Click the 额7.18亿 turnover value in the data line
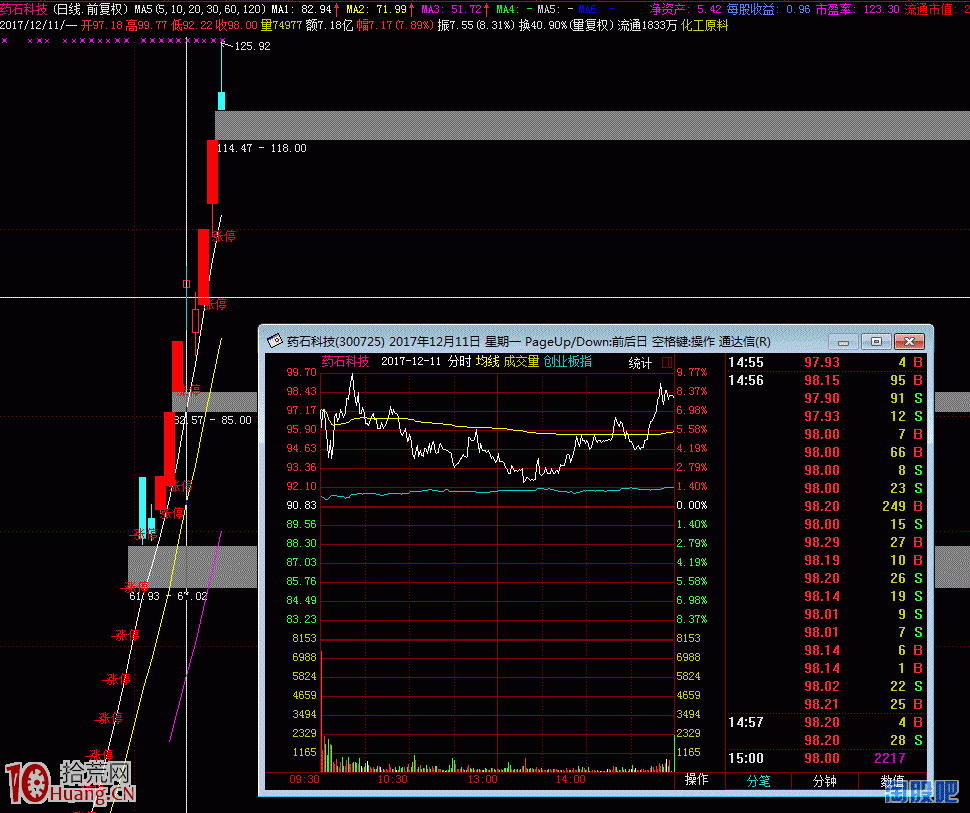Image resolution: width=970 pixels, height=813 pixels. click(x=329, y=26)
